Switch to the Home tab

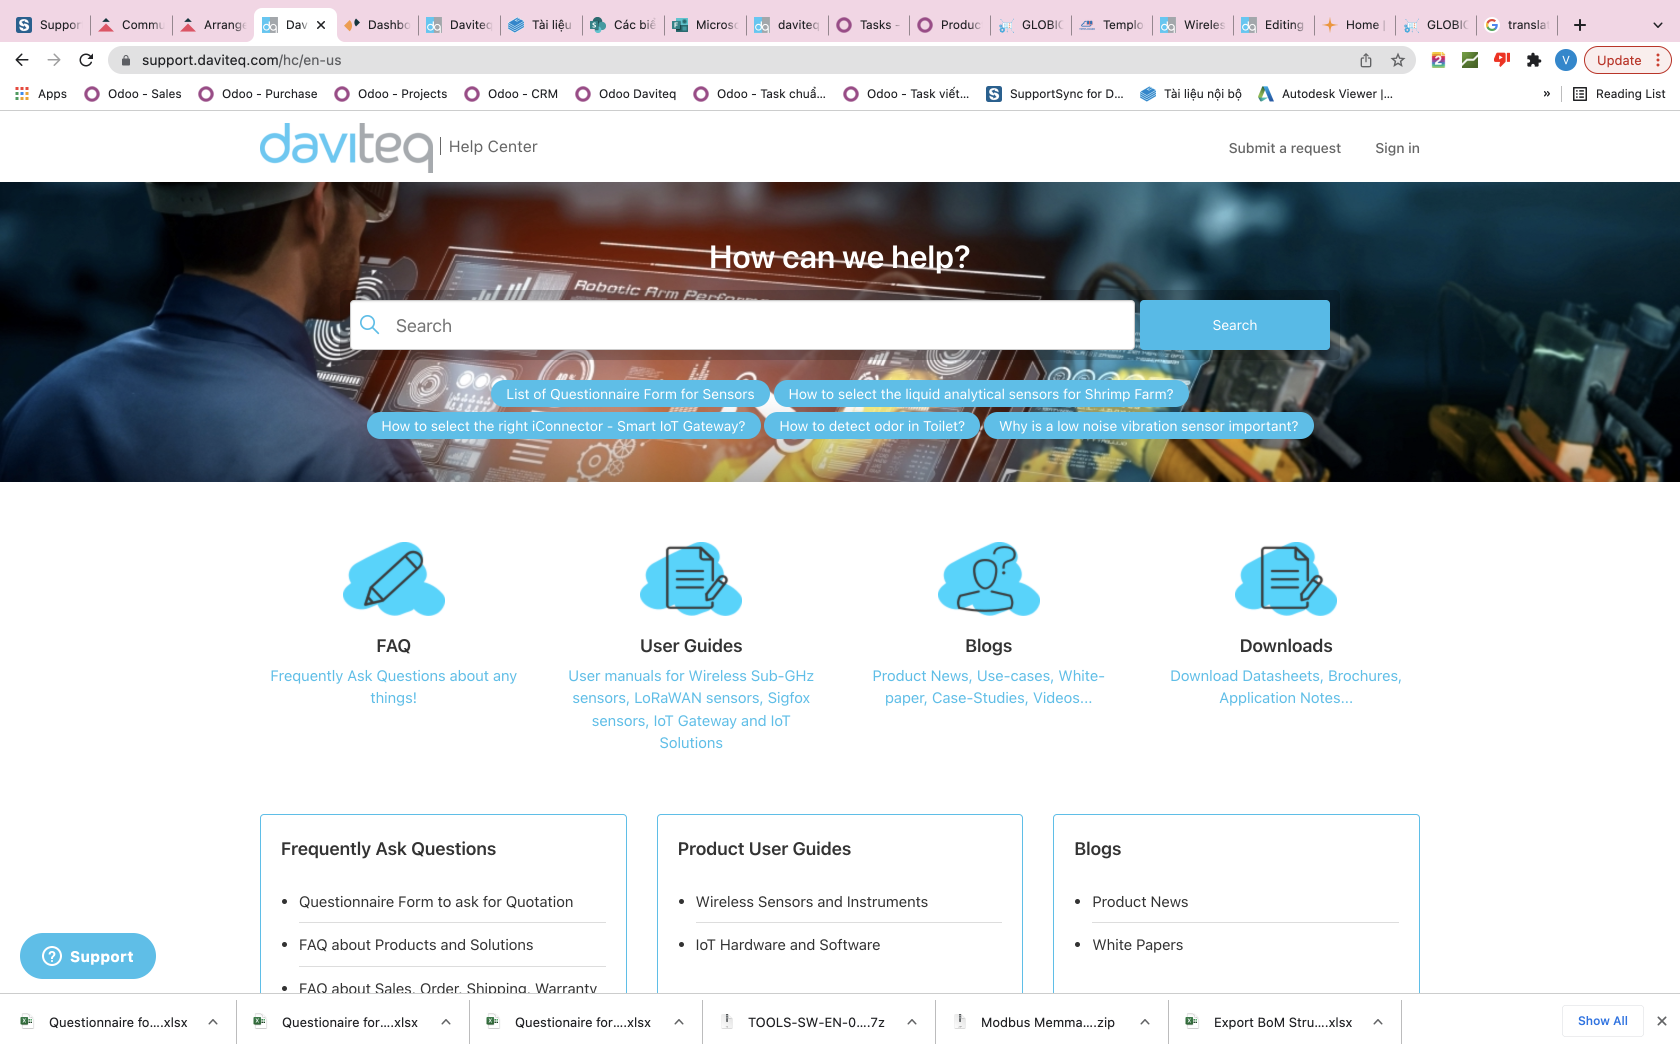1354,25
